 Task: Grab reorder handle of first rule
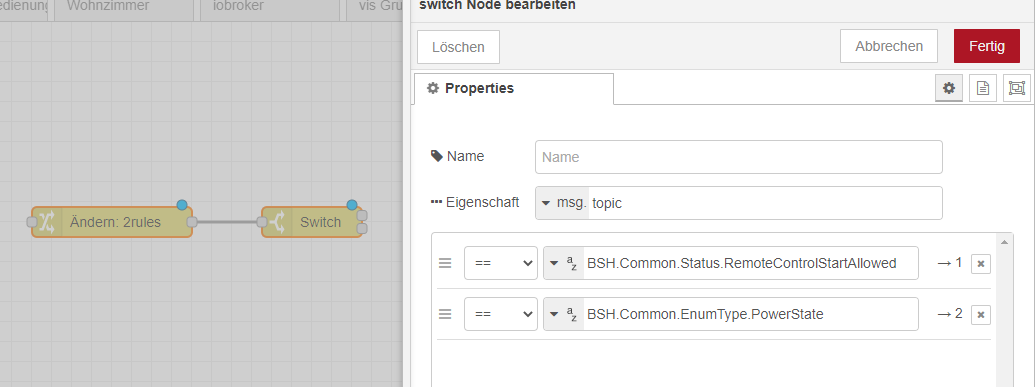(446, 263)
